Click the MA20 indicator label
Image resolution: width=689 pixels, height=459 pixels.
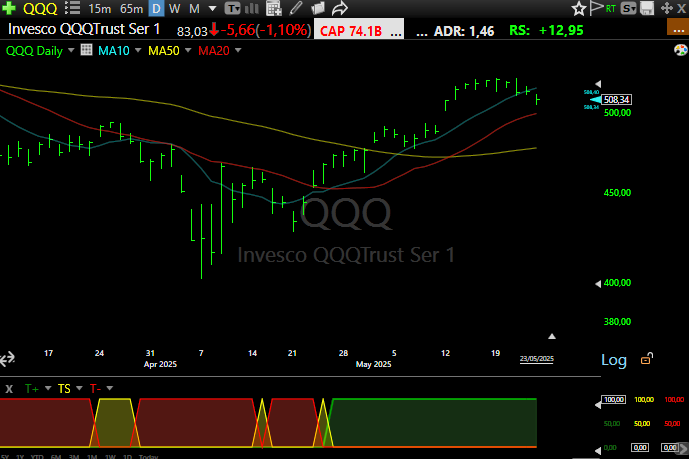click(x=214, y=51)
